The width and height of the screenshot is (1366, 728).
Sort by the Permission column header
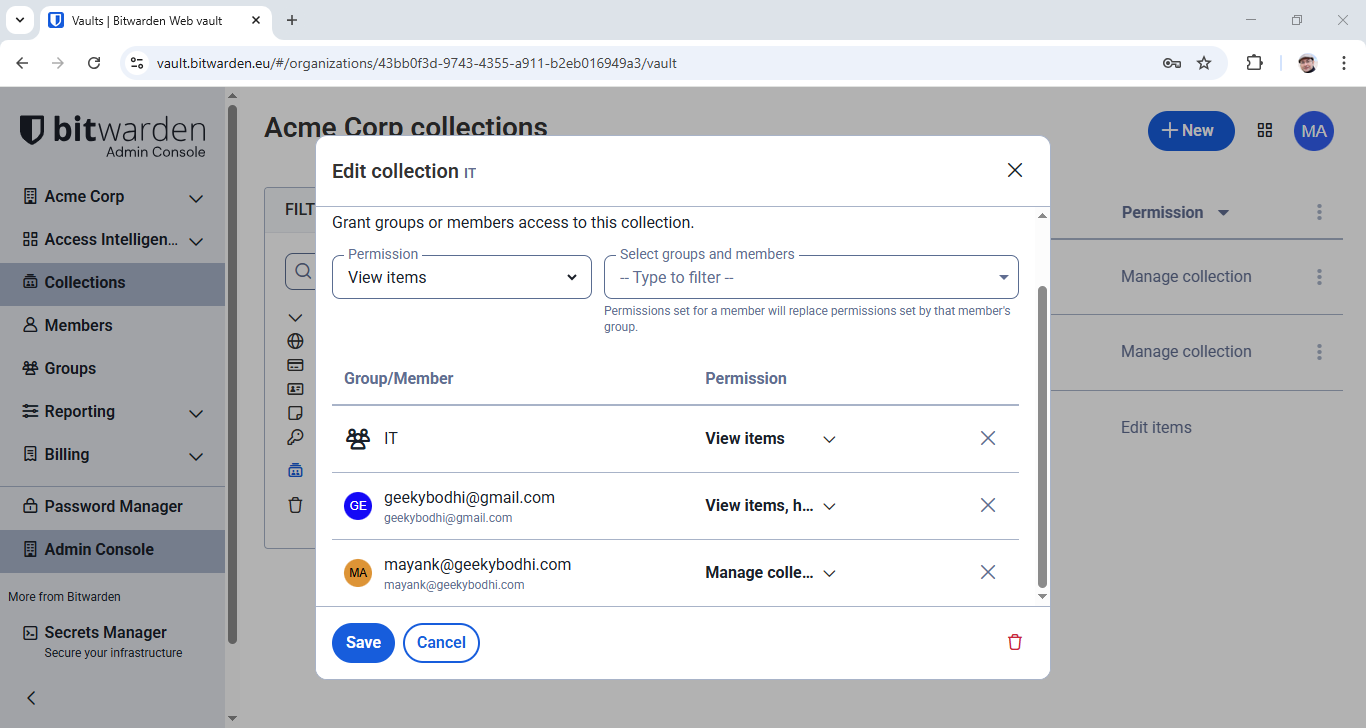point(1175,212)
